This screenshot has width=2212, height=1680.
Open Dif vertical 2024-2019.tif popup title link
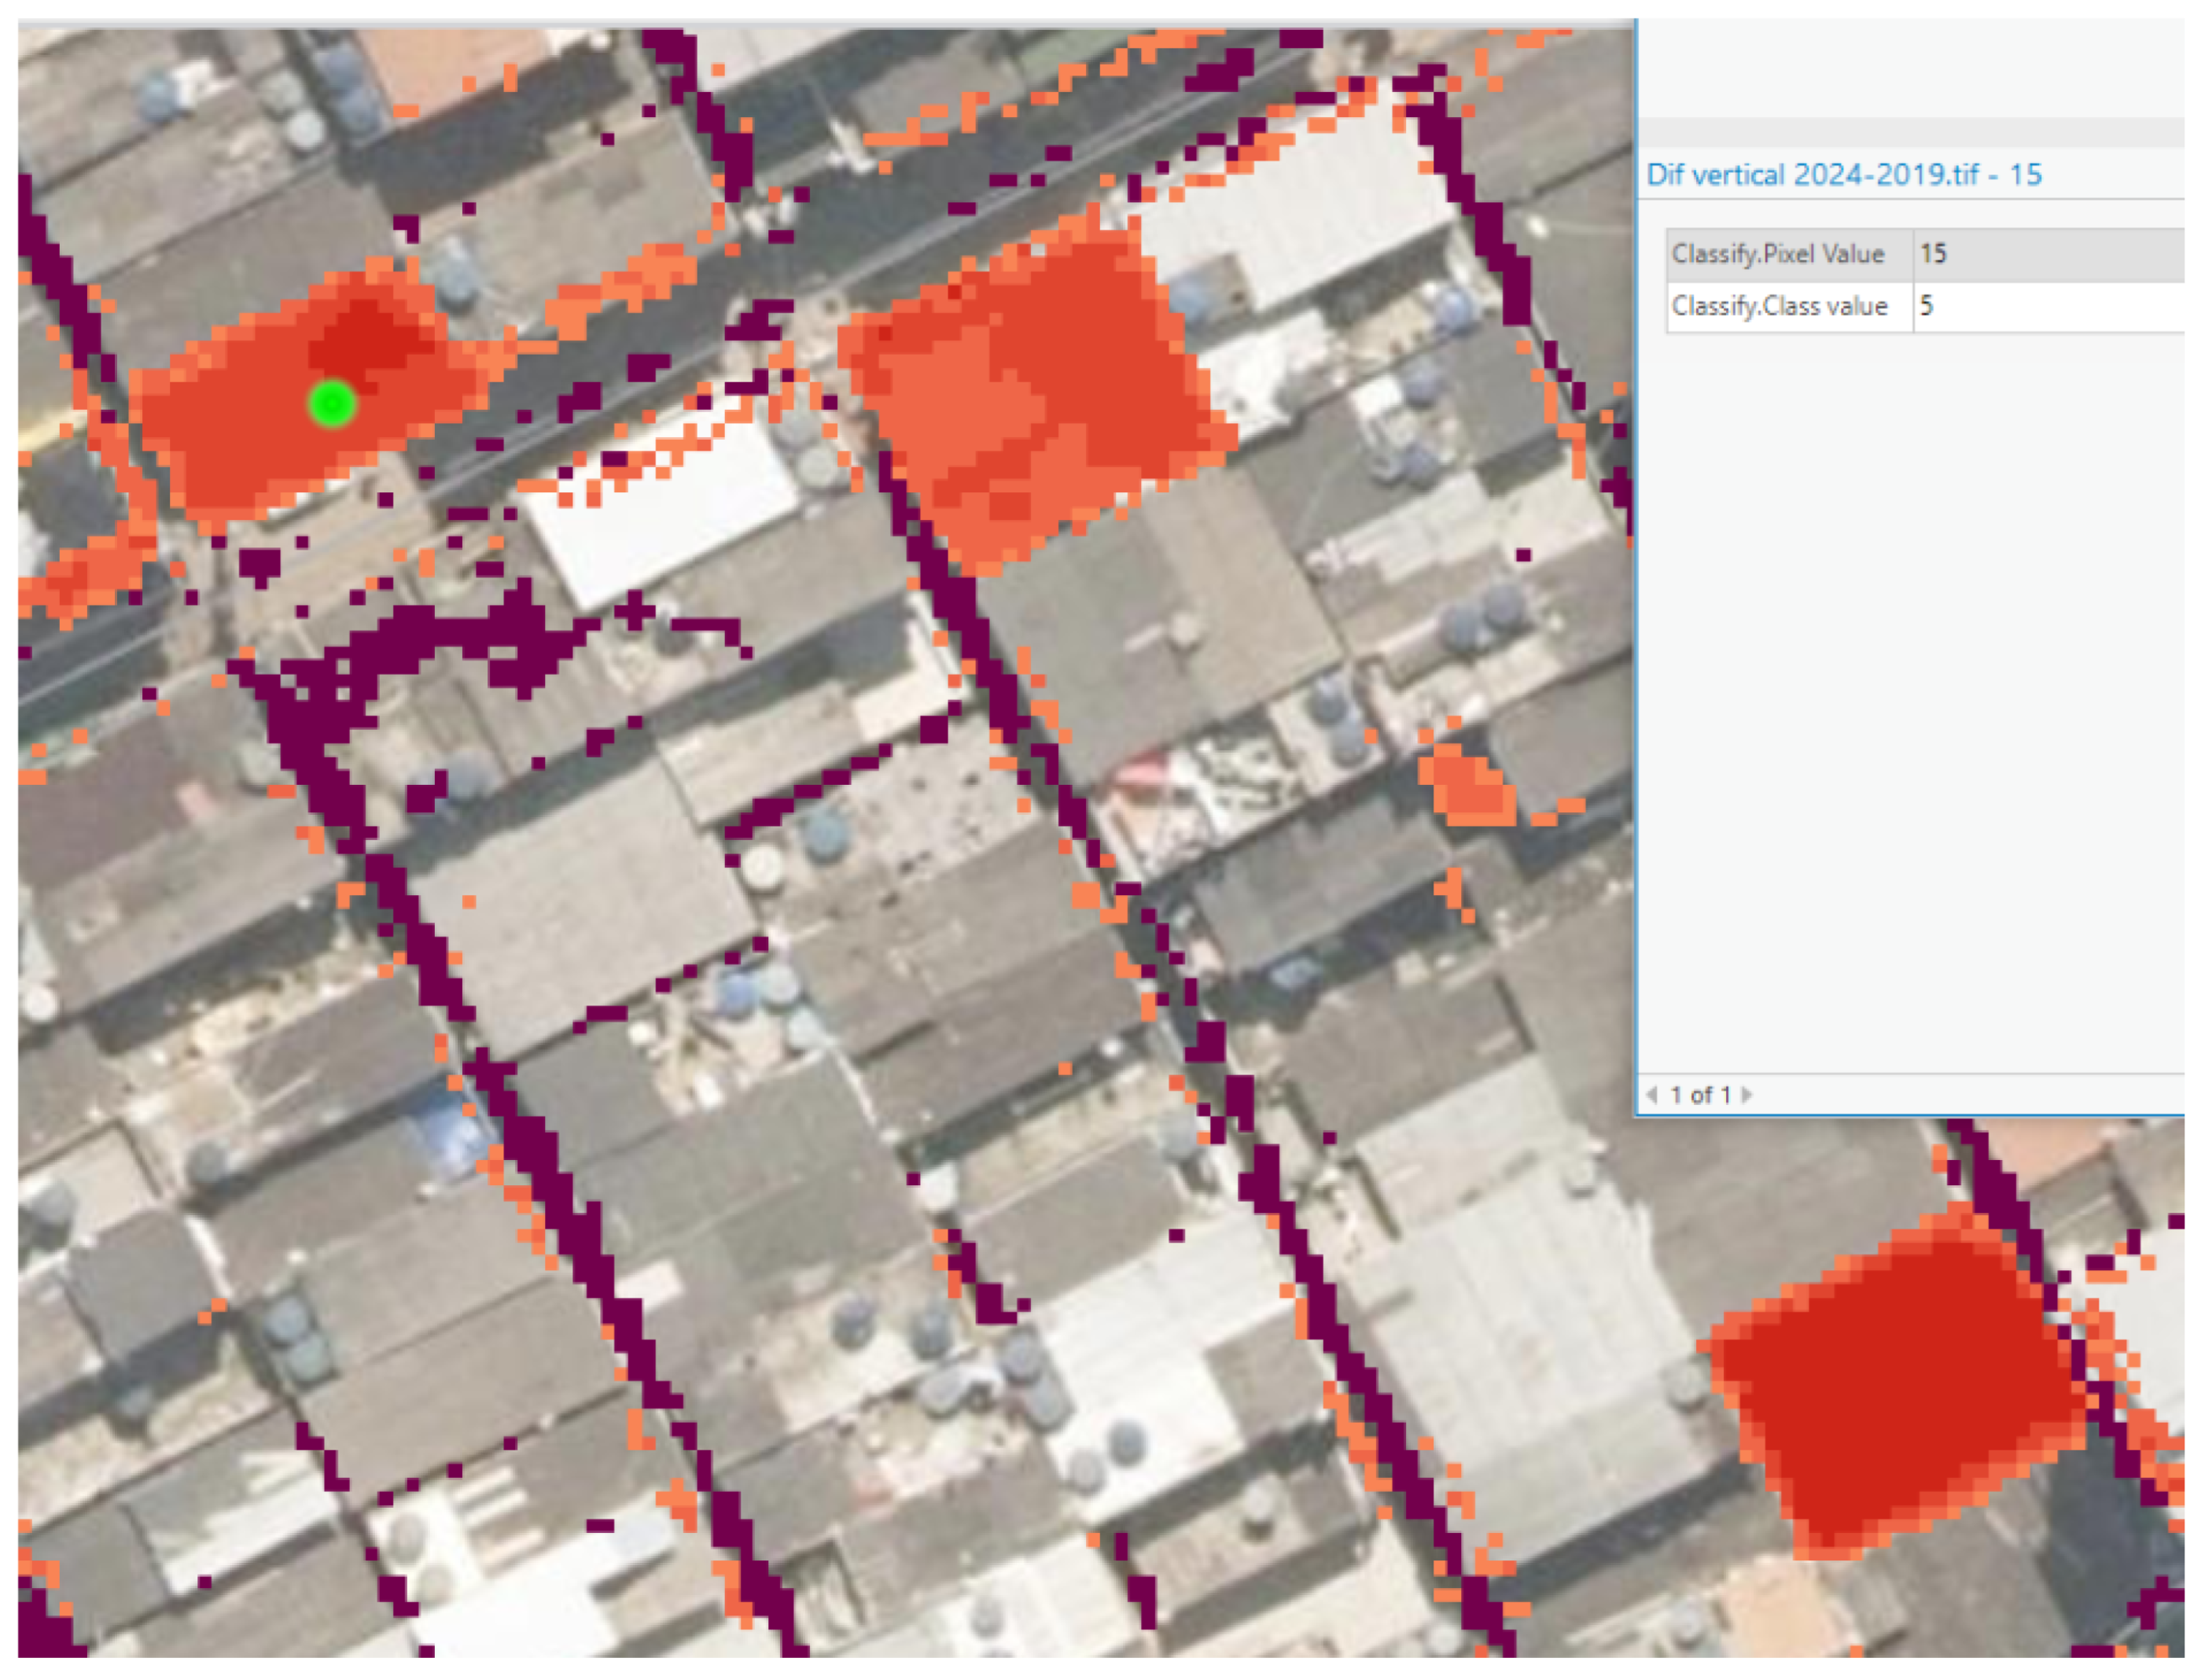coord(1843,175)
